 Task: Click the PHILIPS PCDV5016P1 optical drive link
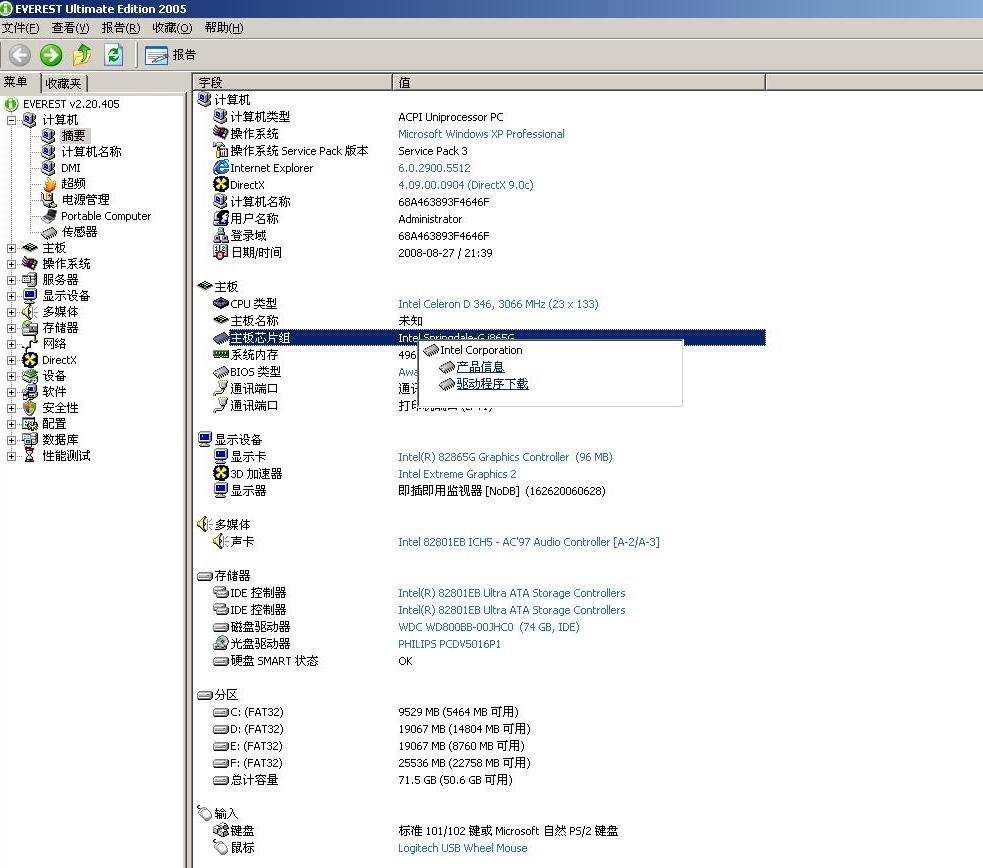coord(449,644)
